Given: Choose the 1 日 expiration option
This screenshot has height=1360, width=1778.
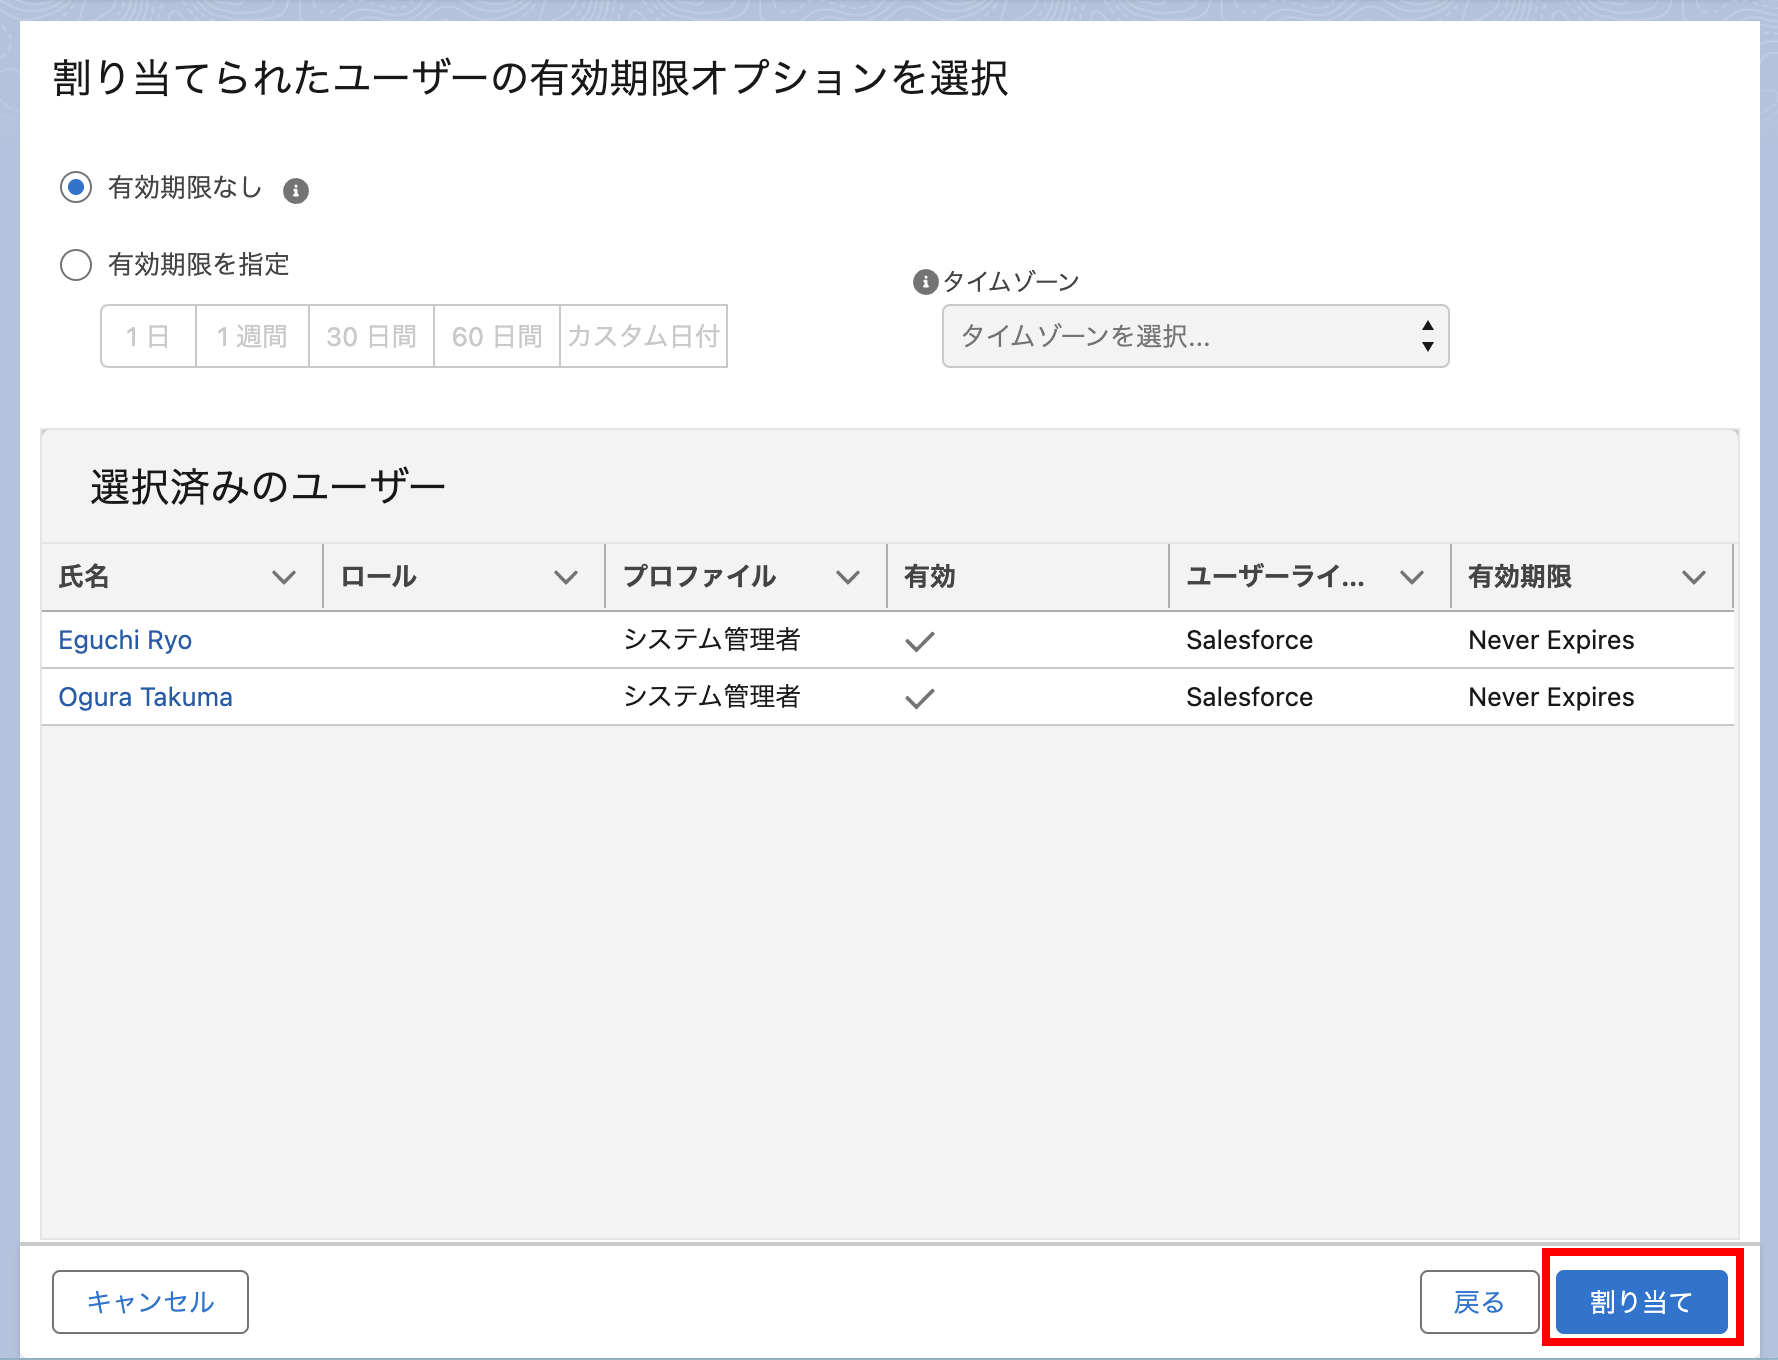Looking at the screenshot, I should pos(148,337).
